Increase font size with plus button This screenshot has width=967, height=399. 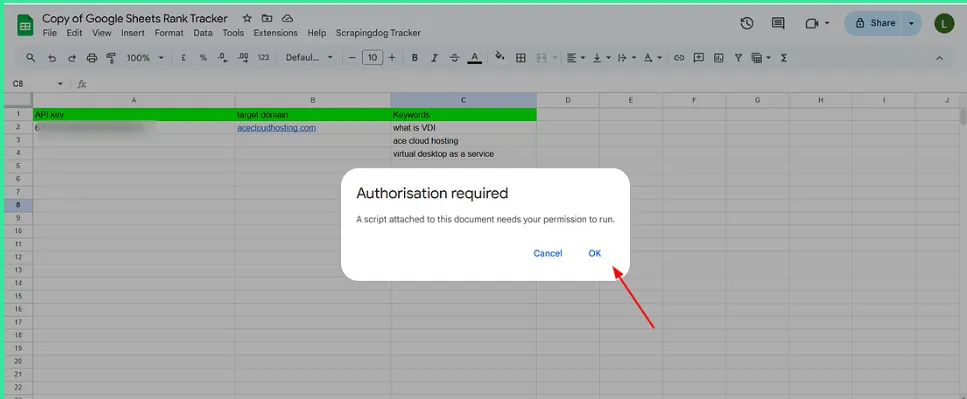coord(392,58)
